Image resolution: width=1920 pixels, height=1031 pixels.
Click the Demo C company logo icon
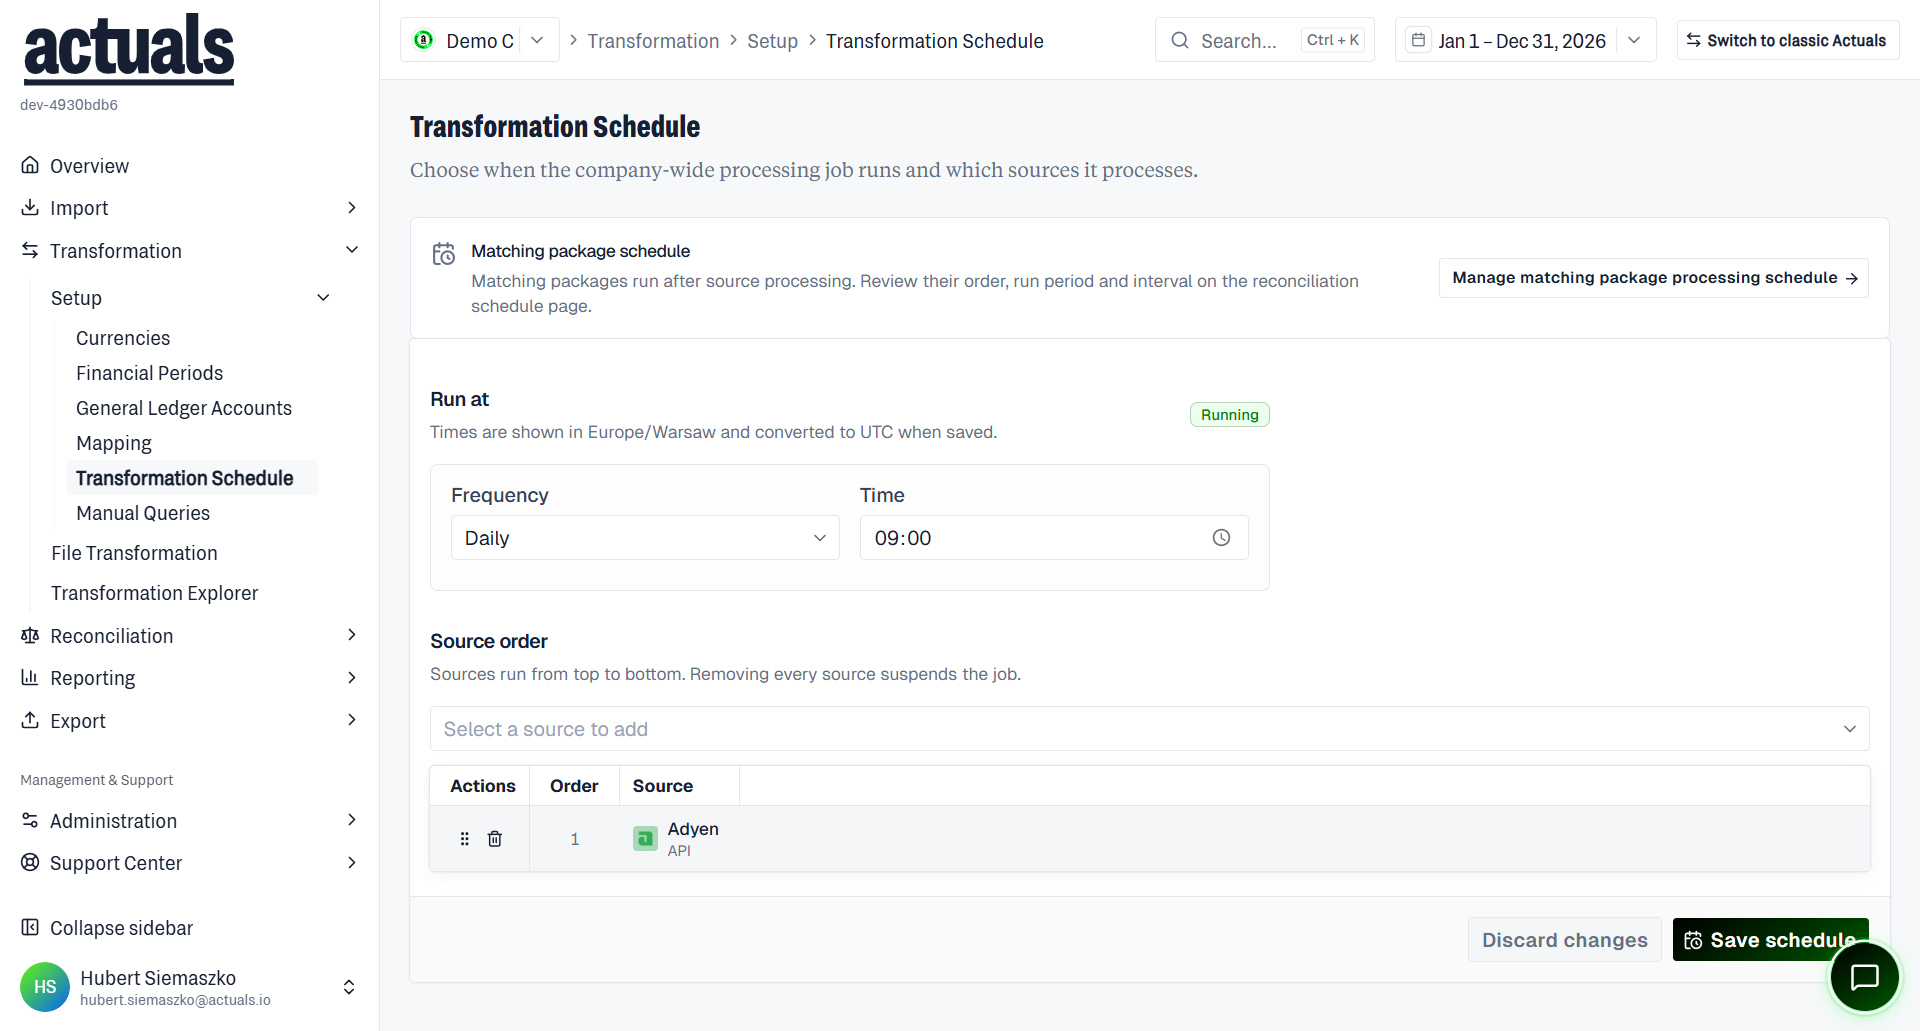point(424,40)
